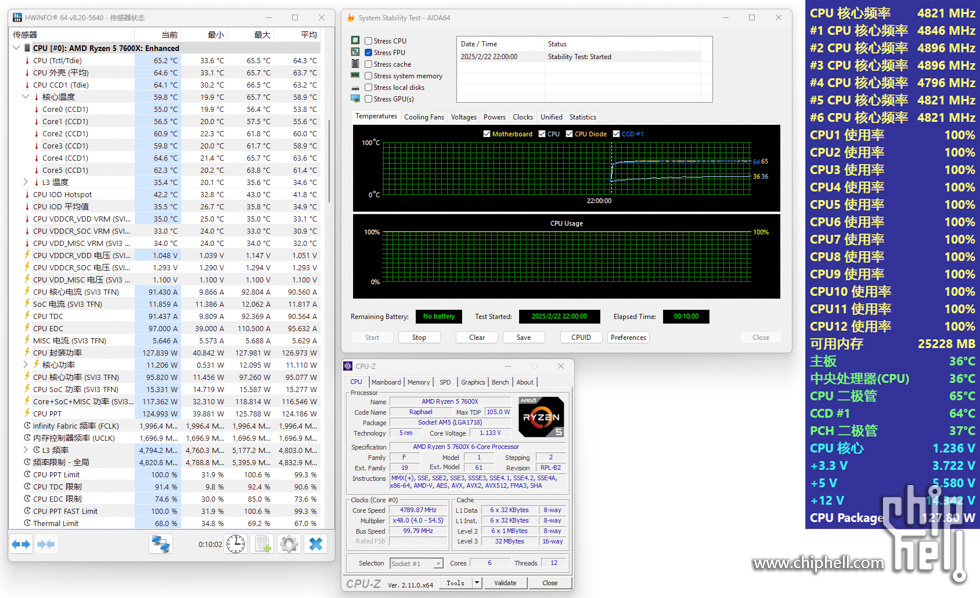The width and height of the screenshot is (980, 598).
Task: Click the Ryzen 5 logo in CPU-Z
Action: click(541, 417)
